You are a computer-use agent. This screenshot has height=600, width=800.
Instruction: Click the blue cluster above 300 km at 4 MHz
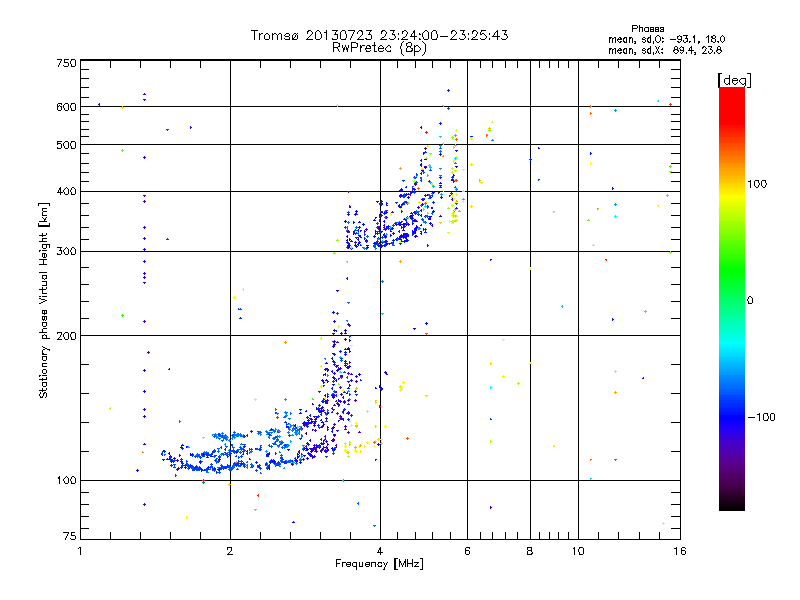(x=388, y=224)
